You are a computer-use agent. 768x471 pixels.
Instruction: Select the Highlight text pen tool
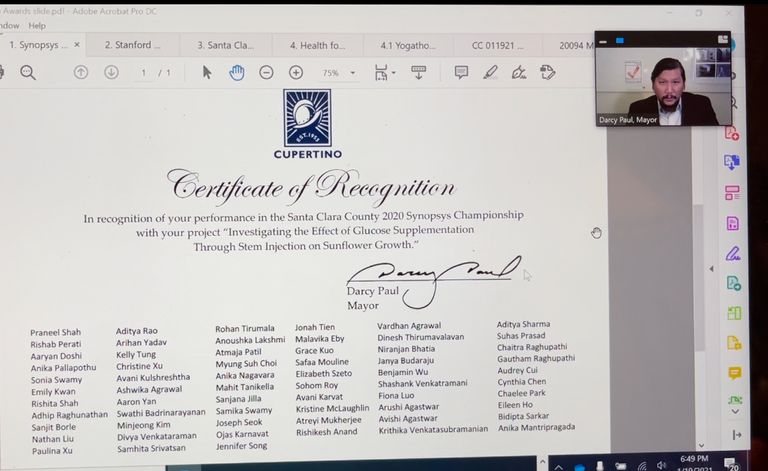[490, 73]
